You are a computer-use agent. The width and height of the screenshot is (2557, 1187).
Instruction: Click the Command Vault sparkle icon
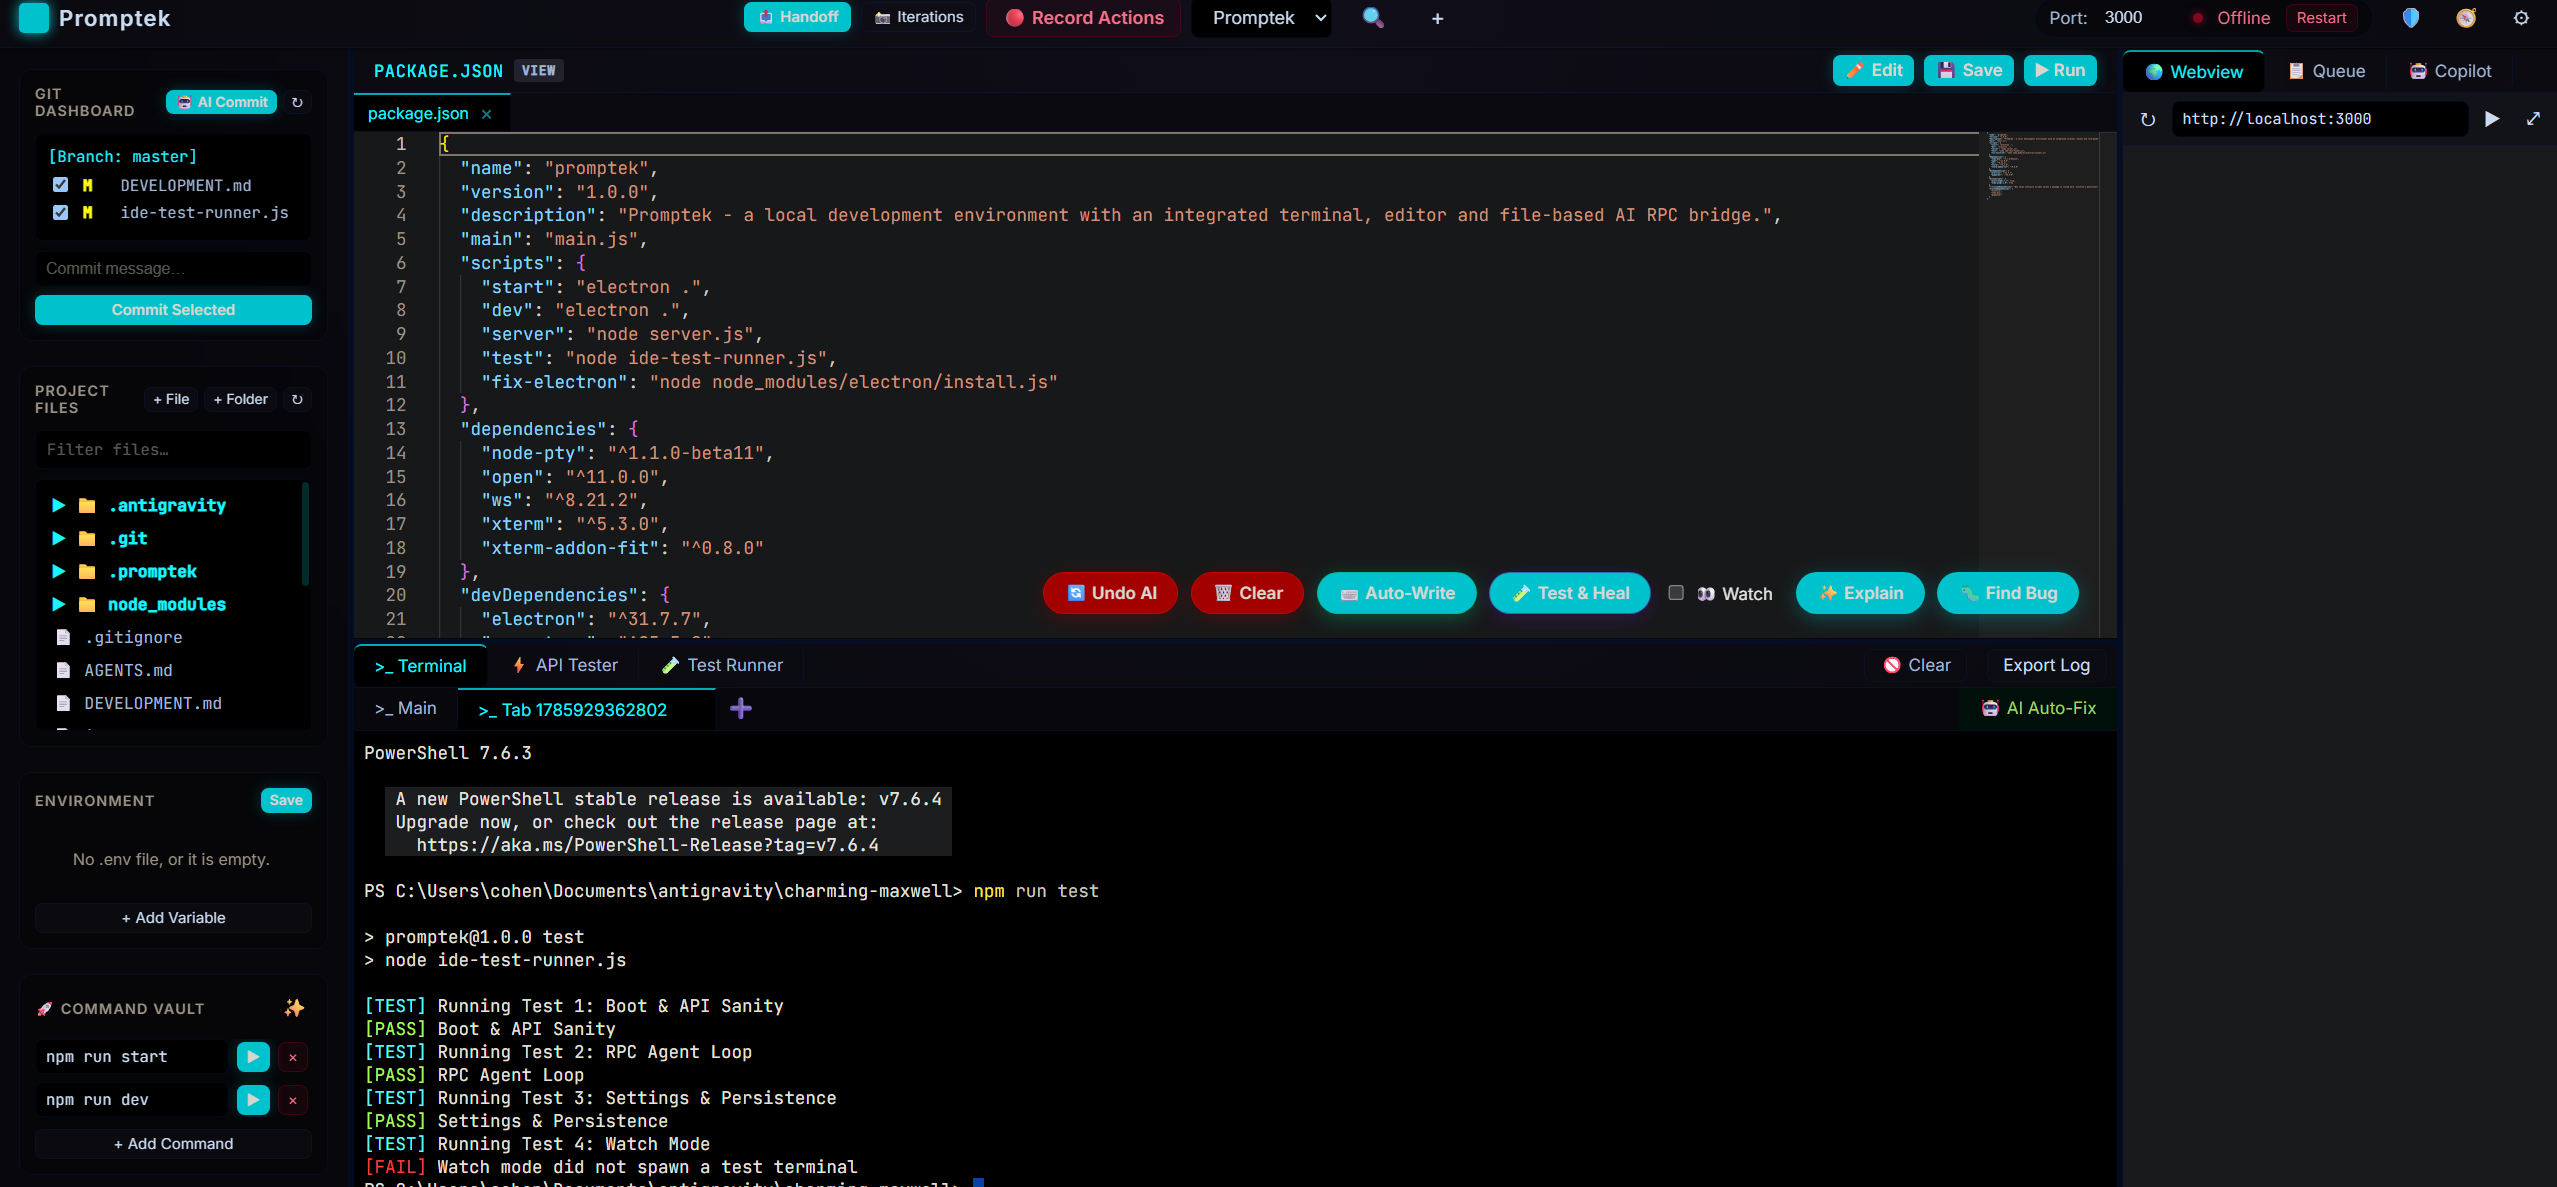click(294, 1008)
